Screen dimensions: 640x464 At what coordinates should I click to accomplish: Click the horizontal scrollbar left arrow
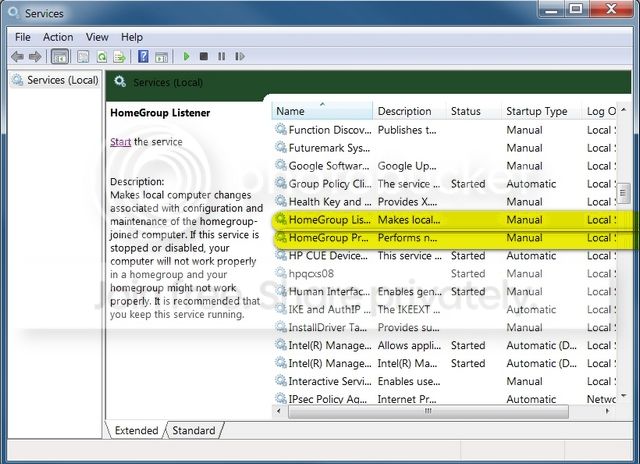[279, 411]
